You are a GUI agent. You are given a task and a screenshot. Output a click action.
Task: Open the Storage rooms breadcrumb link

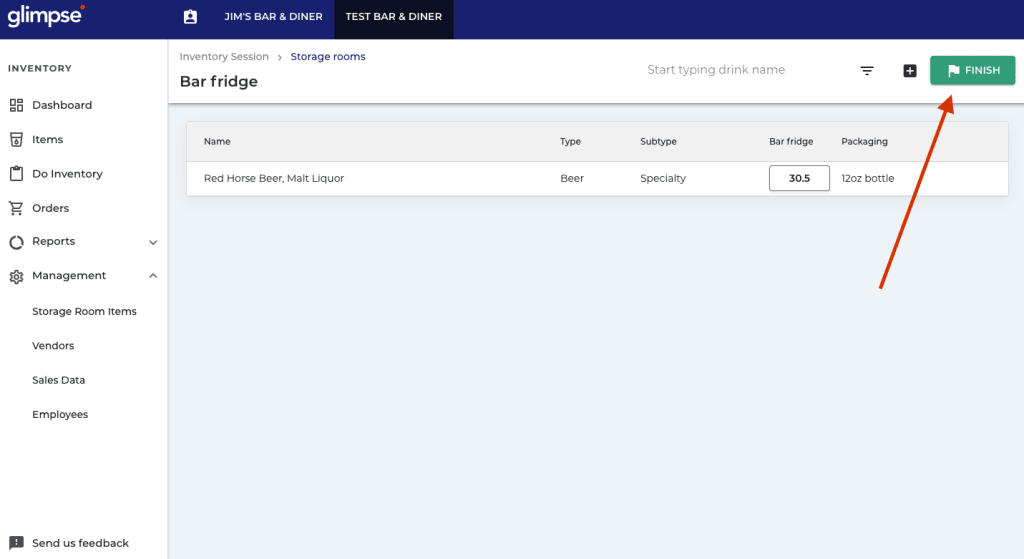(x=328, y=57)
